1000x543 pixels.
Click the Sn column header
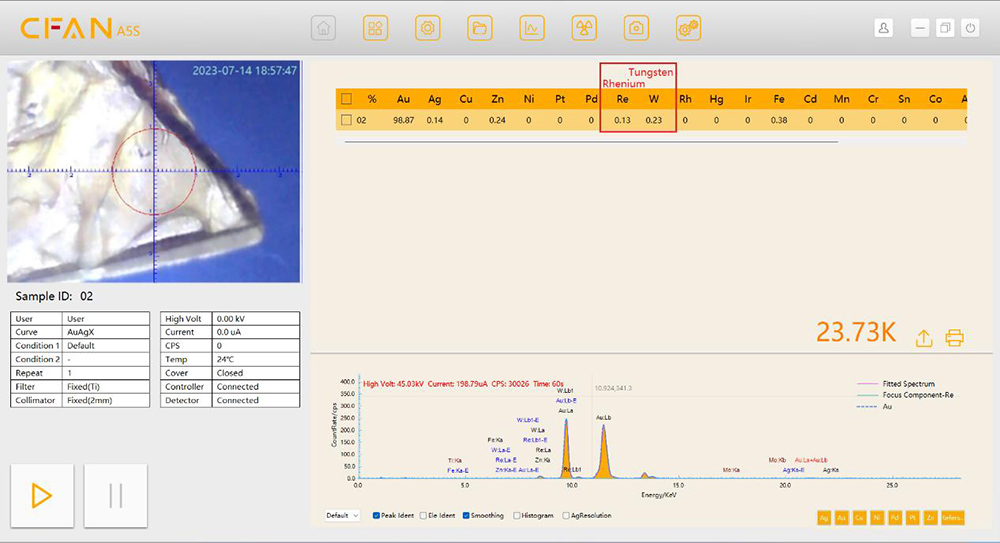[904, 99]
